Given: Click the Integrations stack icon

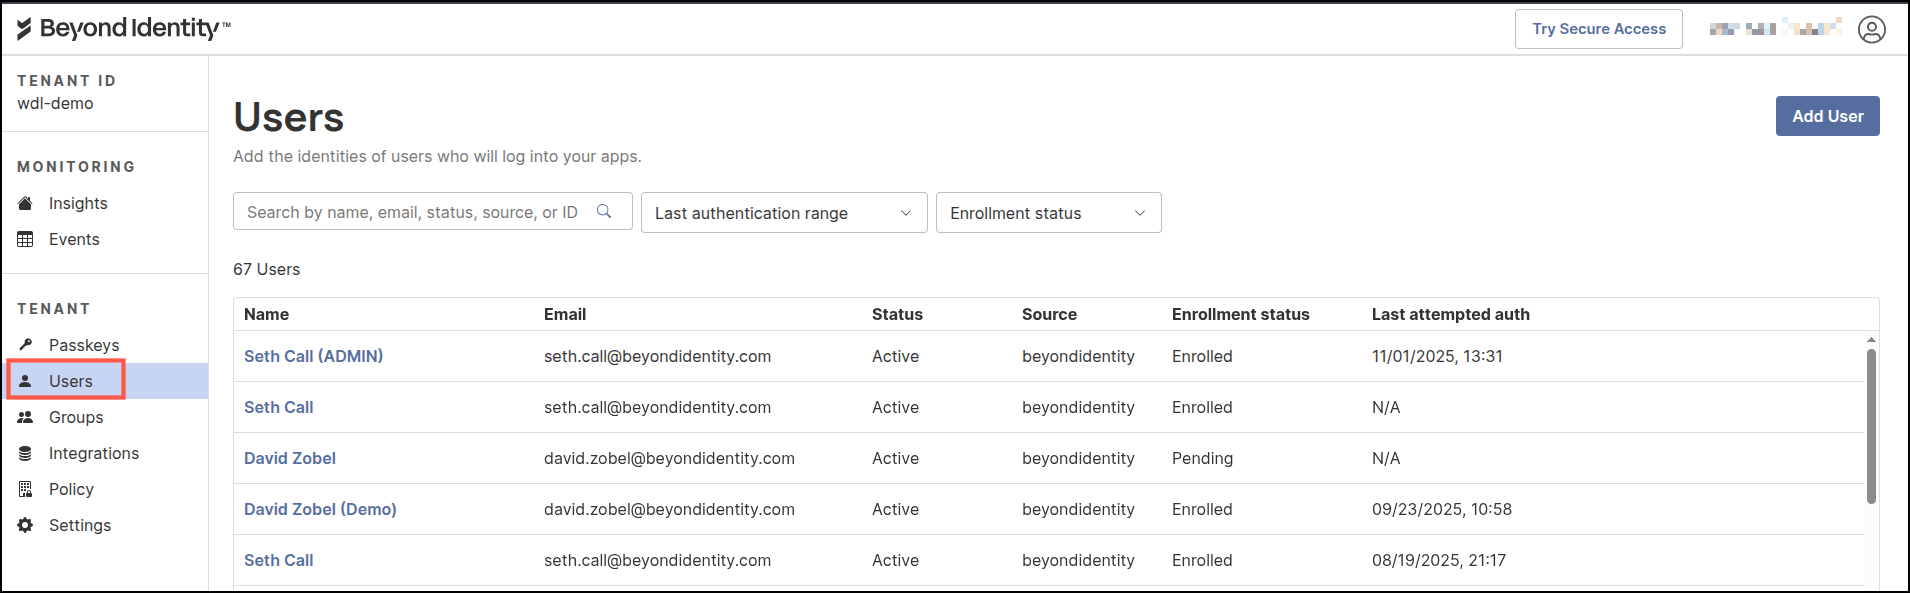Looking at the screenshot, I should (x=26, y=453).
